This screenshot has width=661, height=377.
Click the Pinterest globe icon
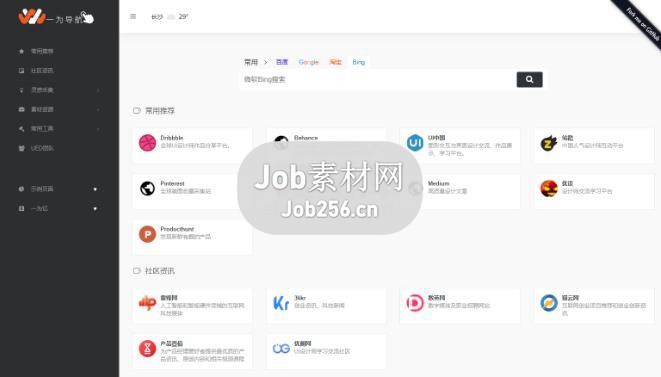pyautogui.click(x=148, y=188)
